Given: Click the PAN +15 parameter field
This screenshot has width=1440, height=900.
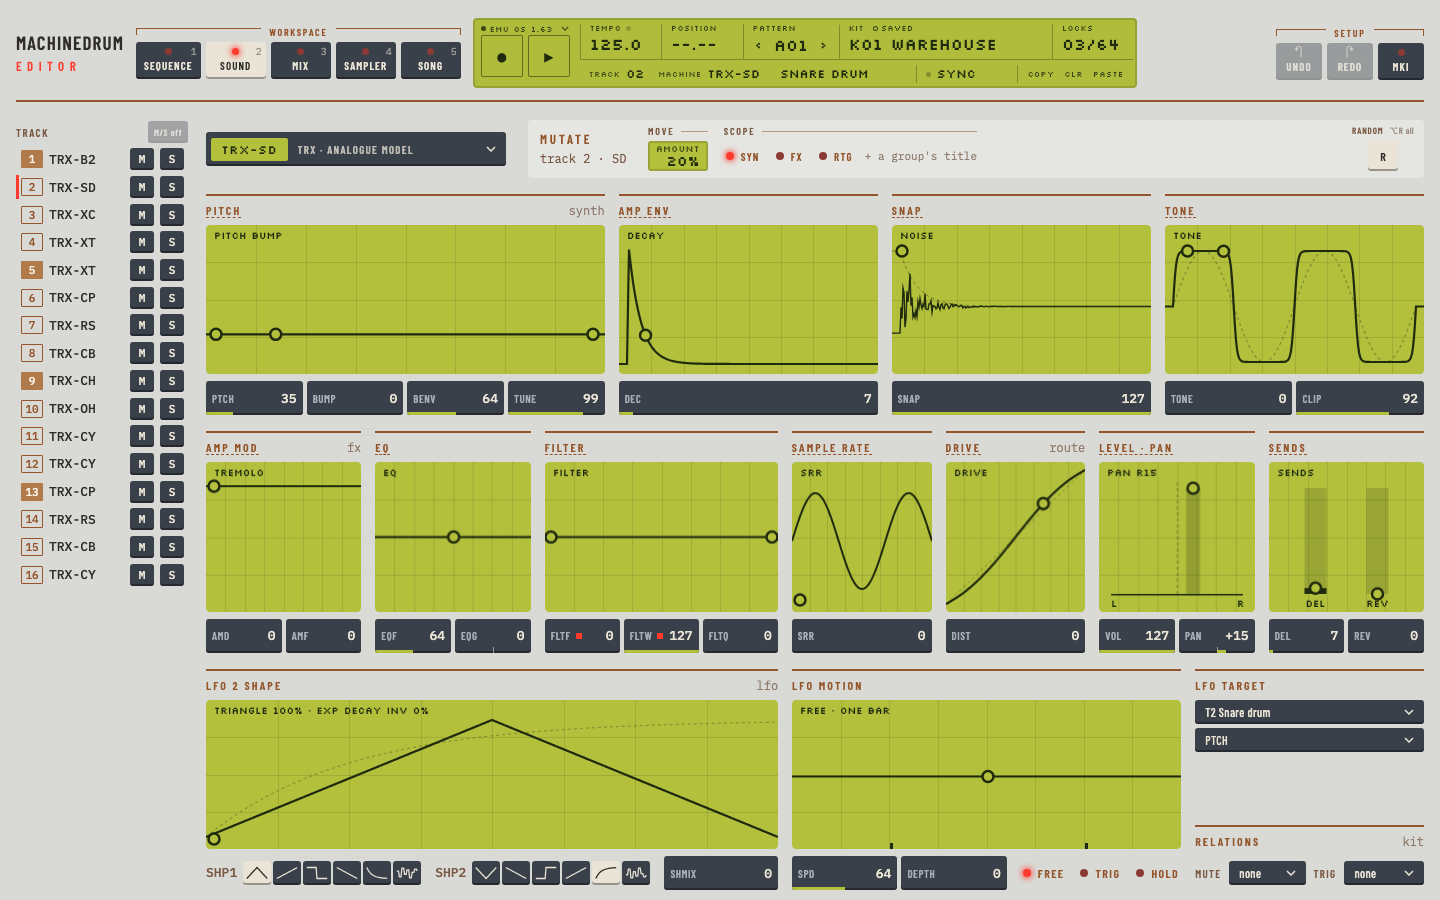Looking at the screenshot, I should coord(1217,636).
